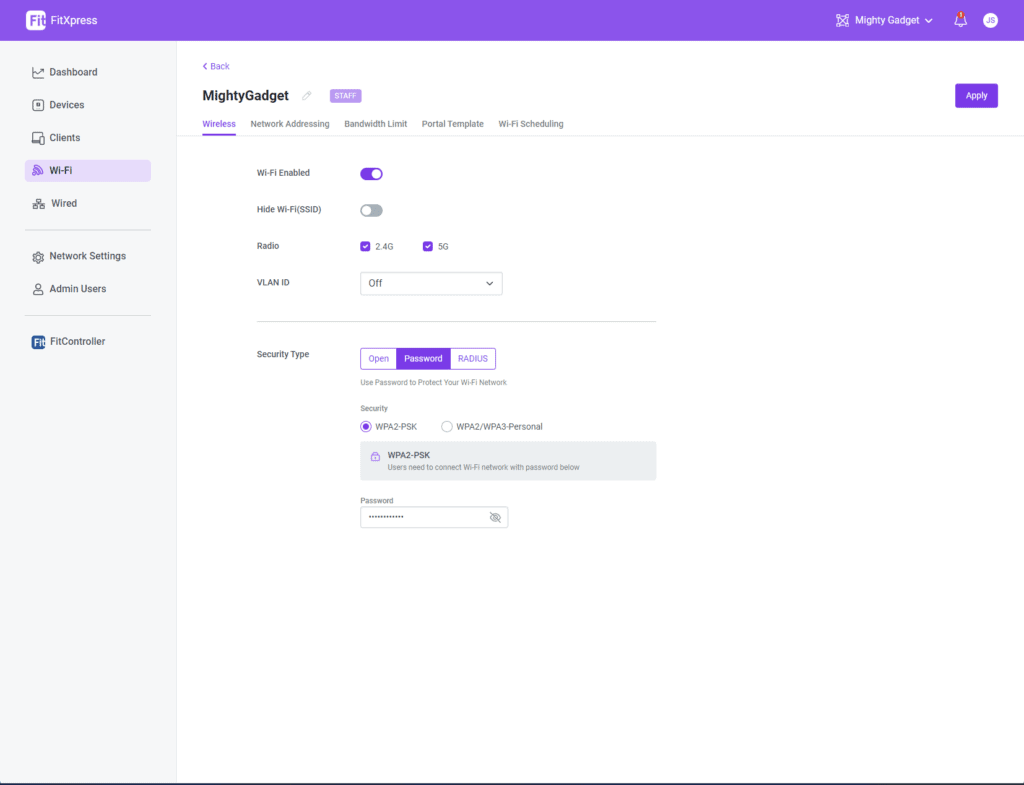
Task: Open the Clients section
Action: pos(64,138)
